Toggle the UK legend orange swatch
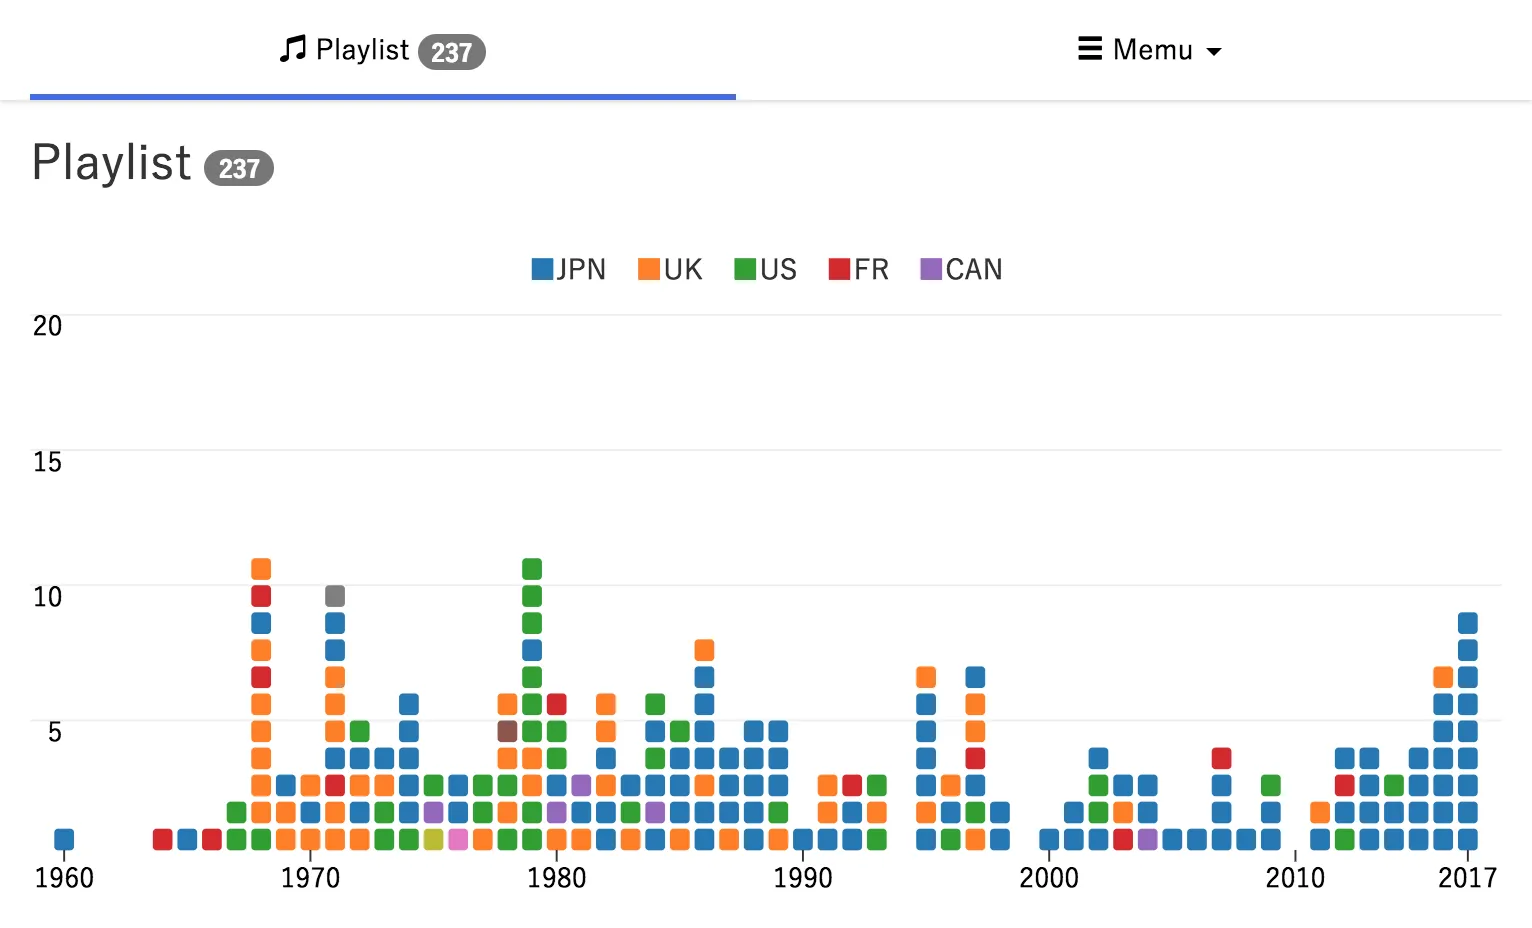Image resolution: width=1532 pixels, height=928 pixels. [649, 269]
